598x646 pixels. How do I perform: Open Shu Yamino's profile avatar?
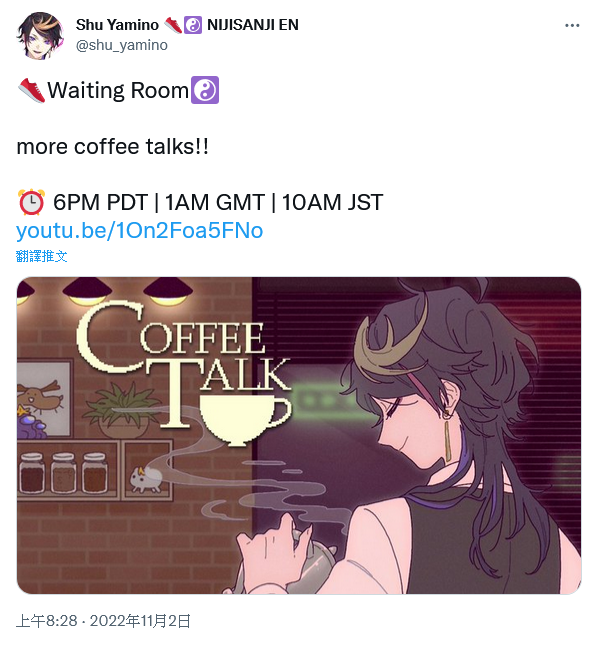click(40, 35)
